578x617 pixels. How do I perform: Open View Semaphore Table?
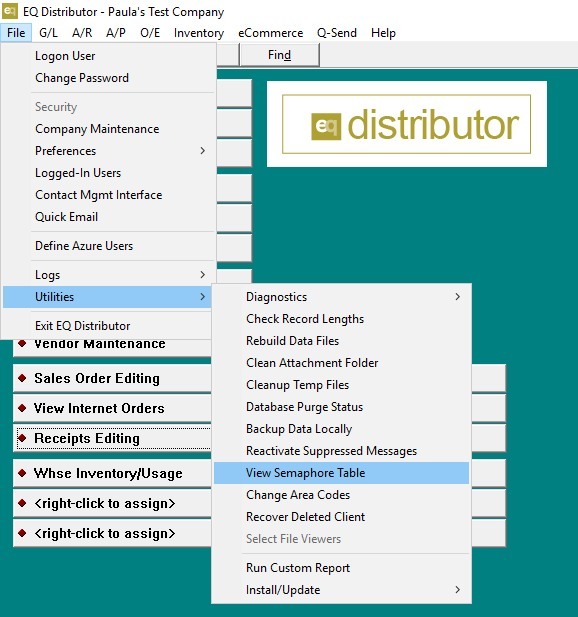point(341,473)
